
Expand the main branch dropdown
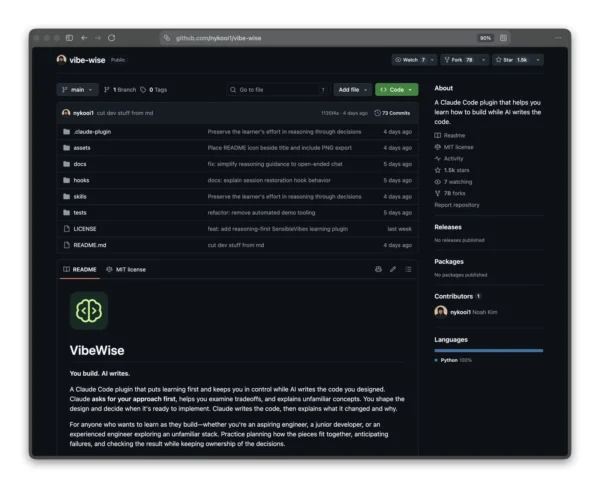[x=78, y=90]
